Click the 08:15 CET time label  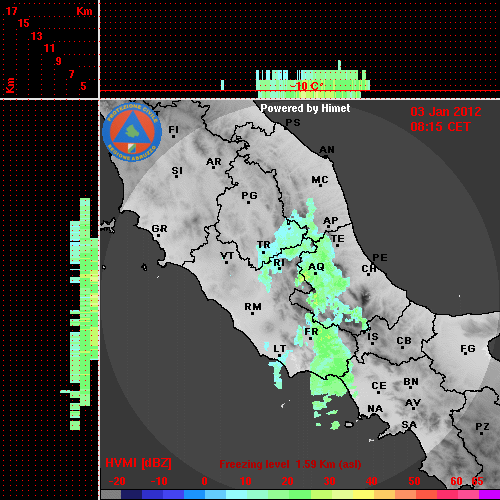coord(440,127)
